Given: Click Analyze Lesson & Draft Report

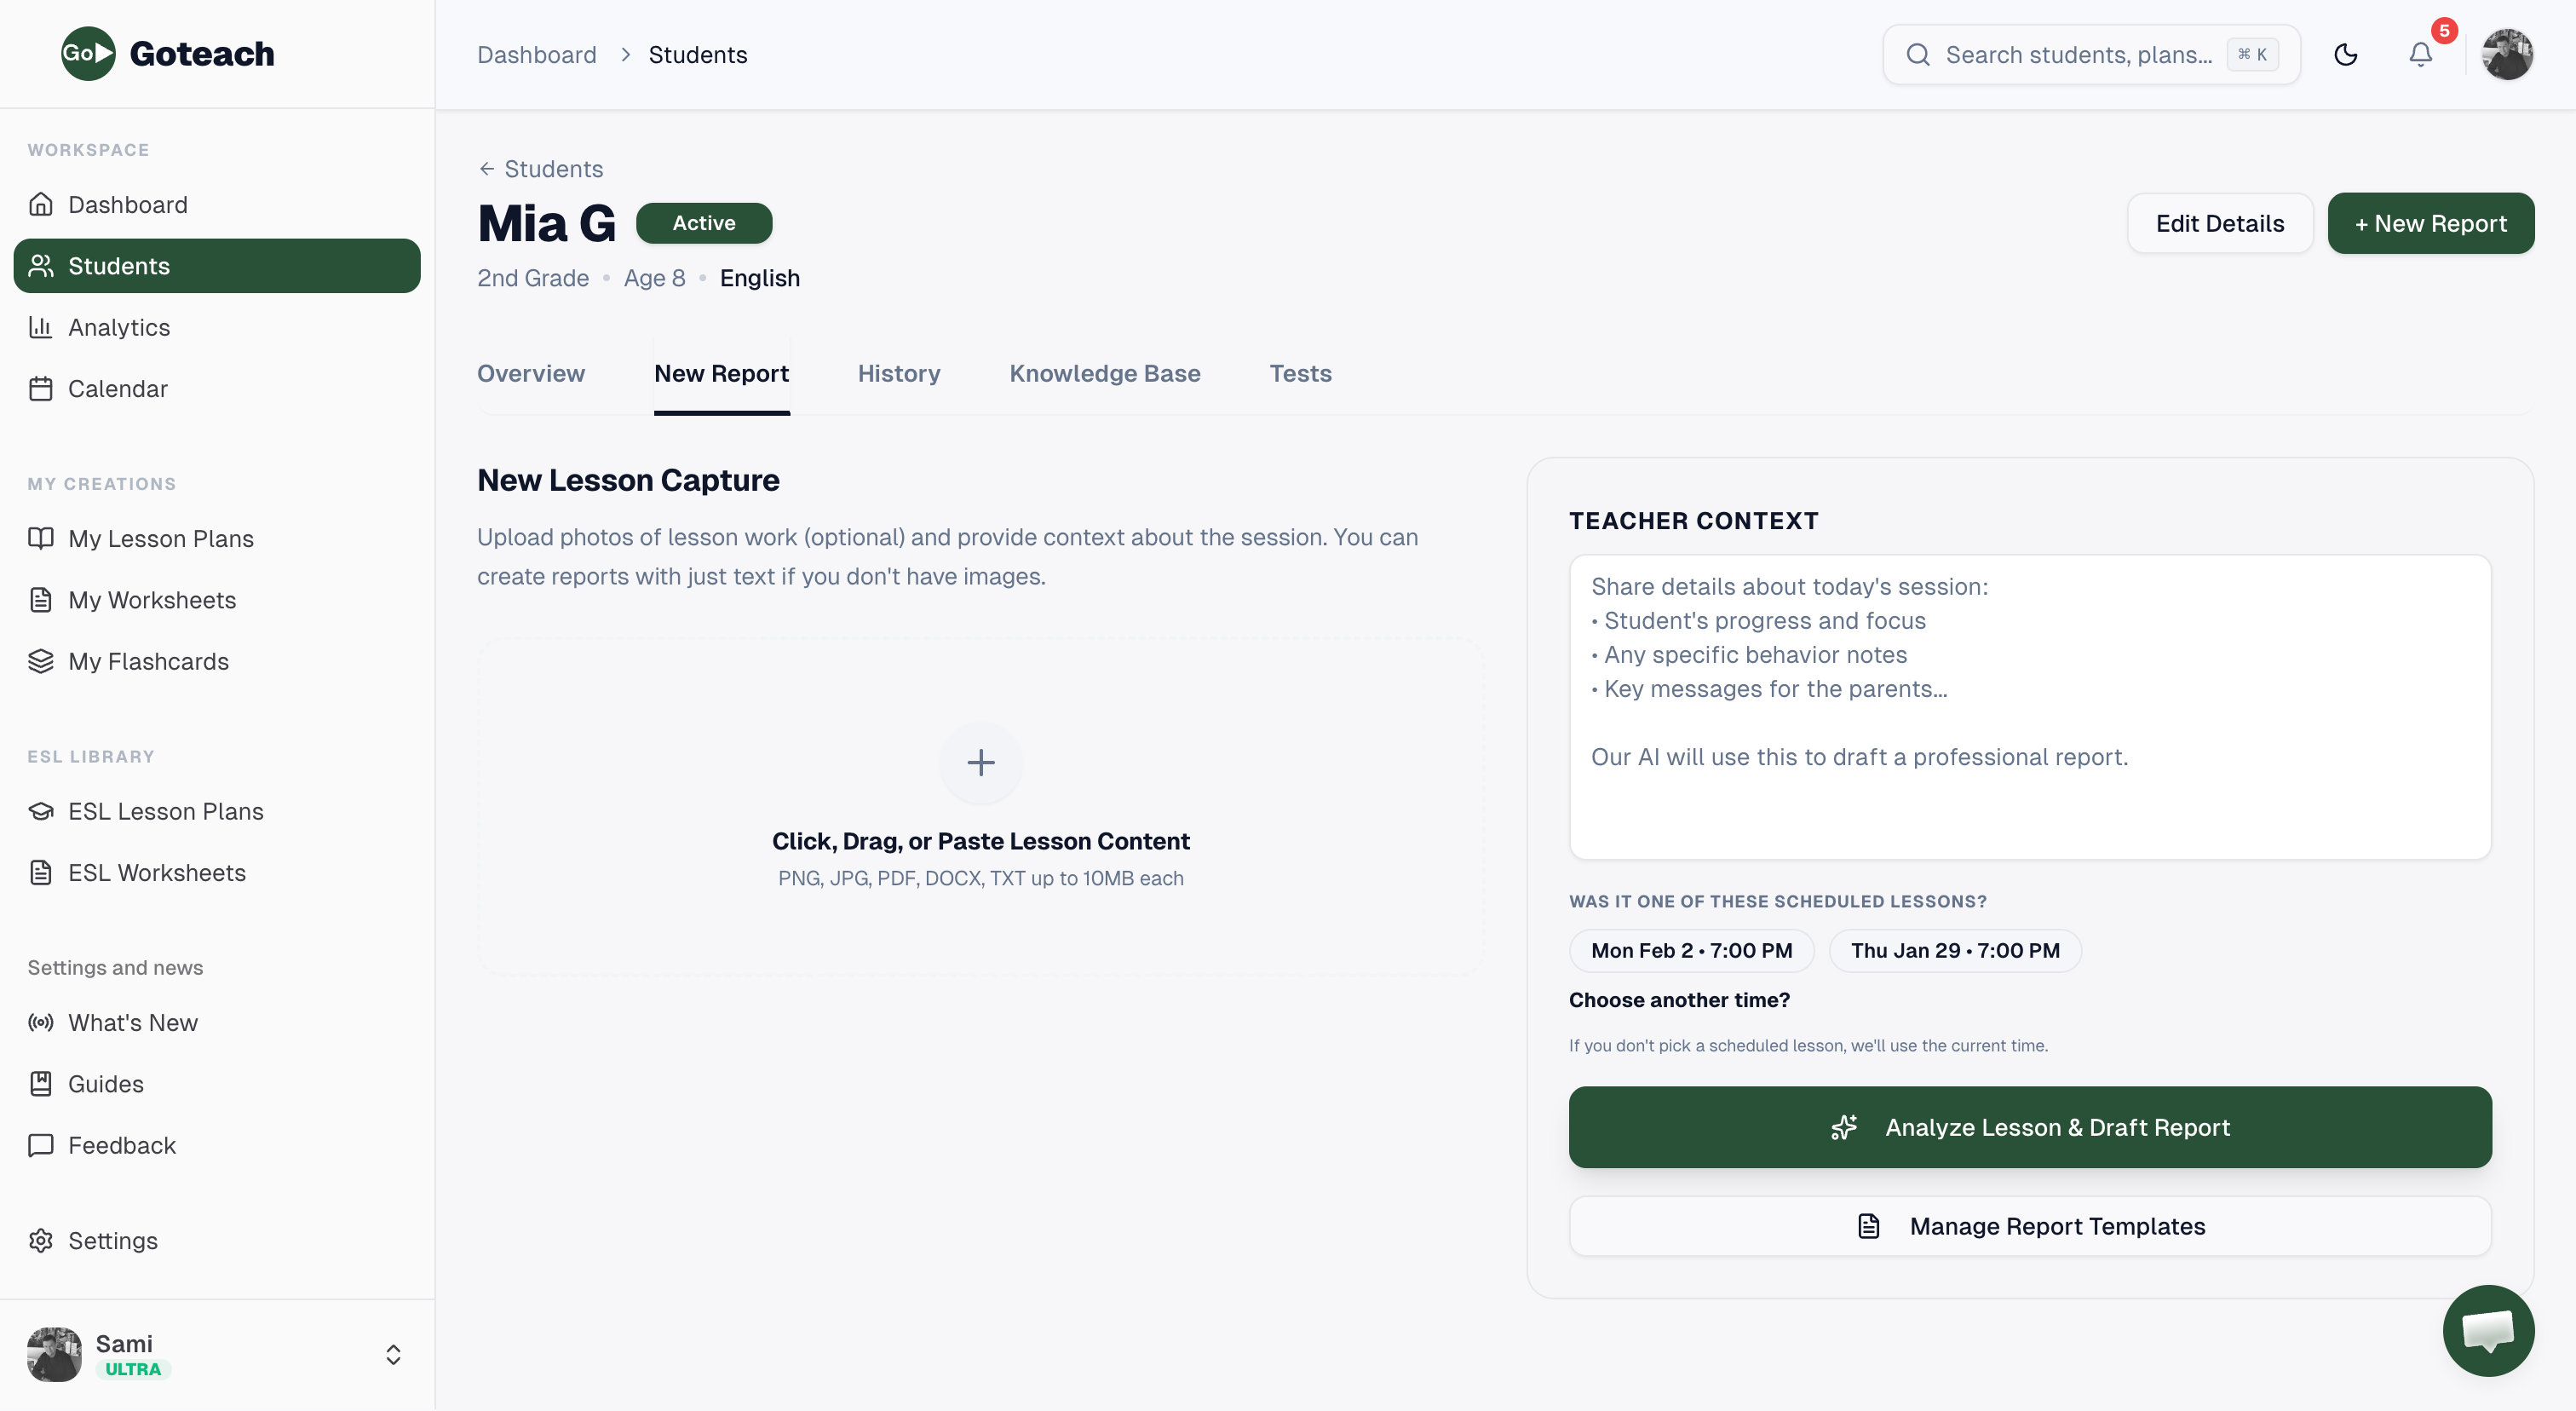Looking at the screenshot, I should click(x=2028, y=1127).
